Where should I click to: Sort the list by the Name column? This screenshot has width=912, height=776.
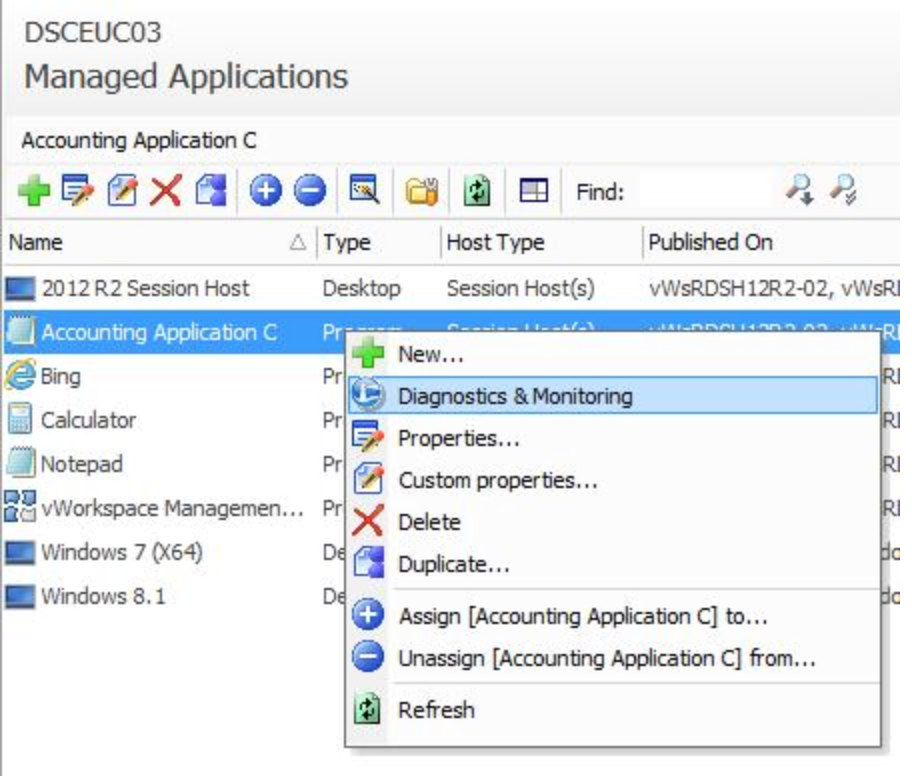coord(150,242)
